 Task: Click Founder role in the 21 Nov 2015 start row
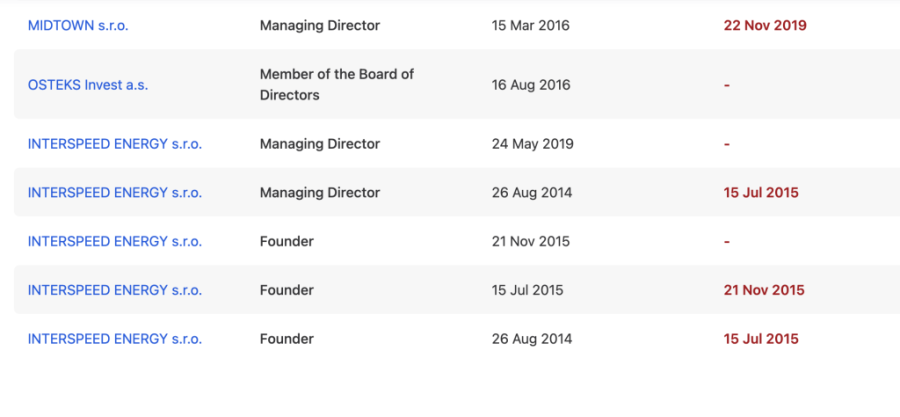287,242
